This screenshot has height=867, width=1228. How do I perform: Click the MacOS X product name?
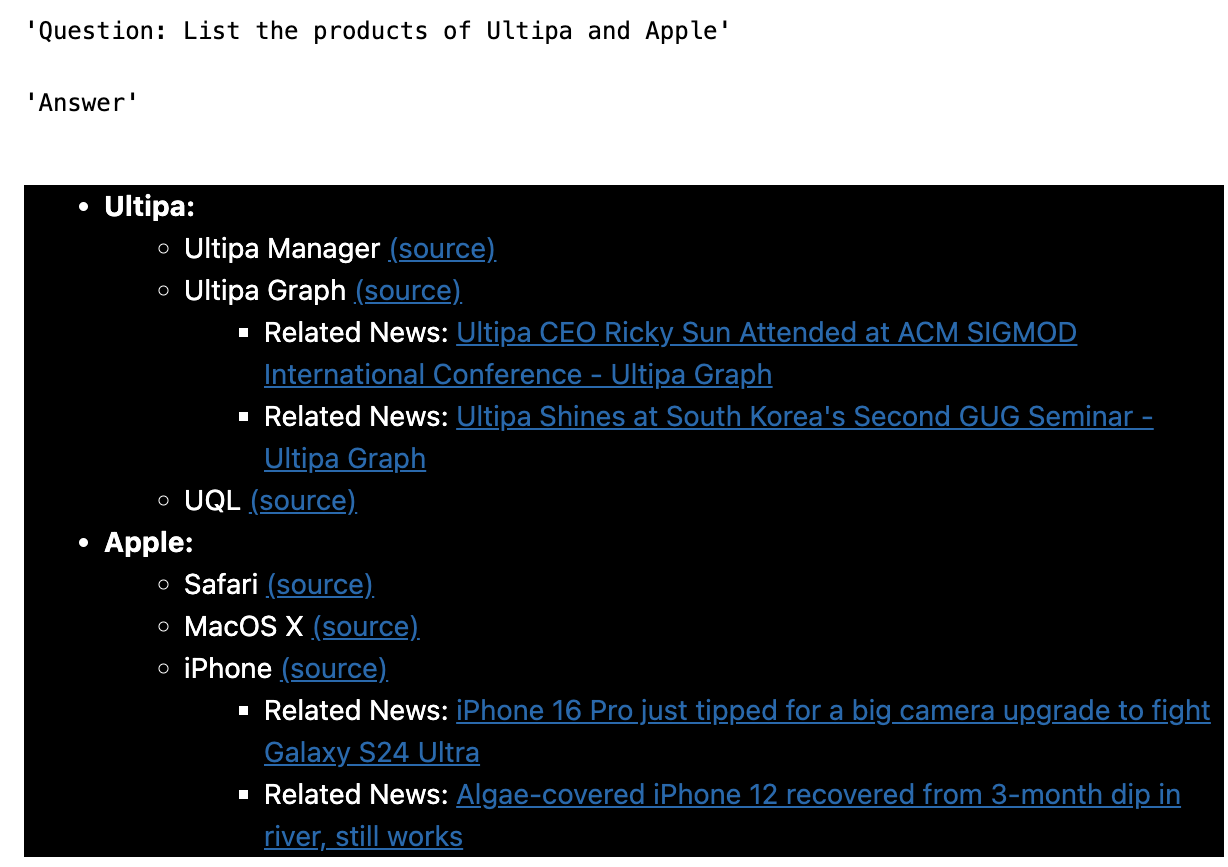point(243,627)
